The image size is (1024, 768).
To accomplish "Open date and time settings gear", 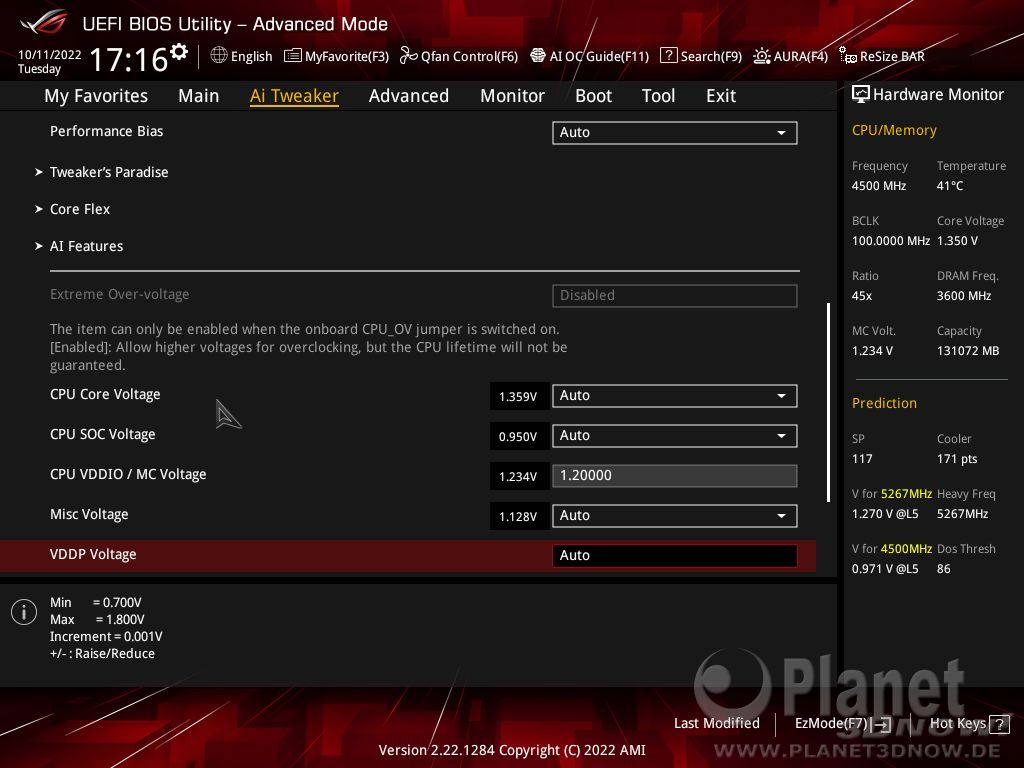I will point(178,51).
